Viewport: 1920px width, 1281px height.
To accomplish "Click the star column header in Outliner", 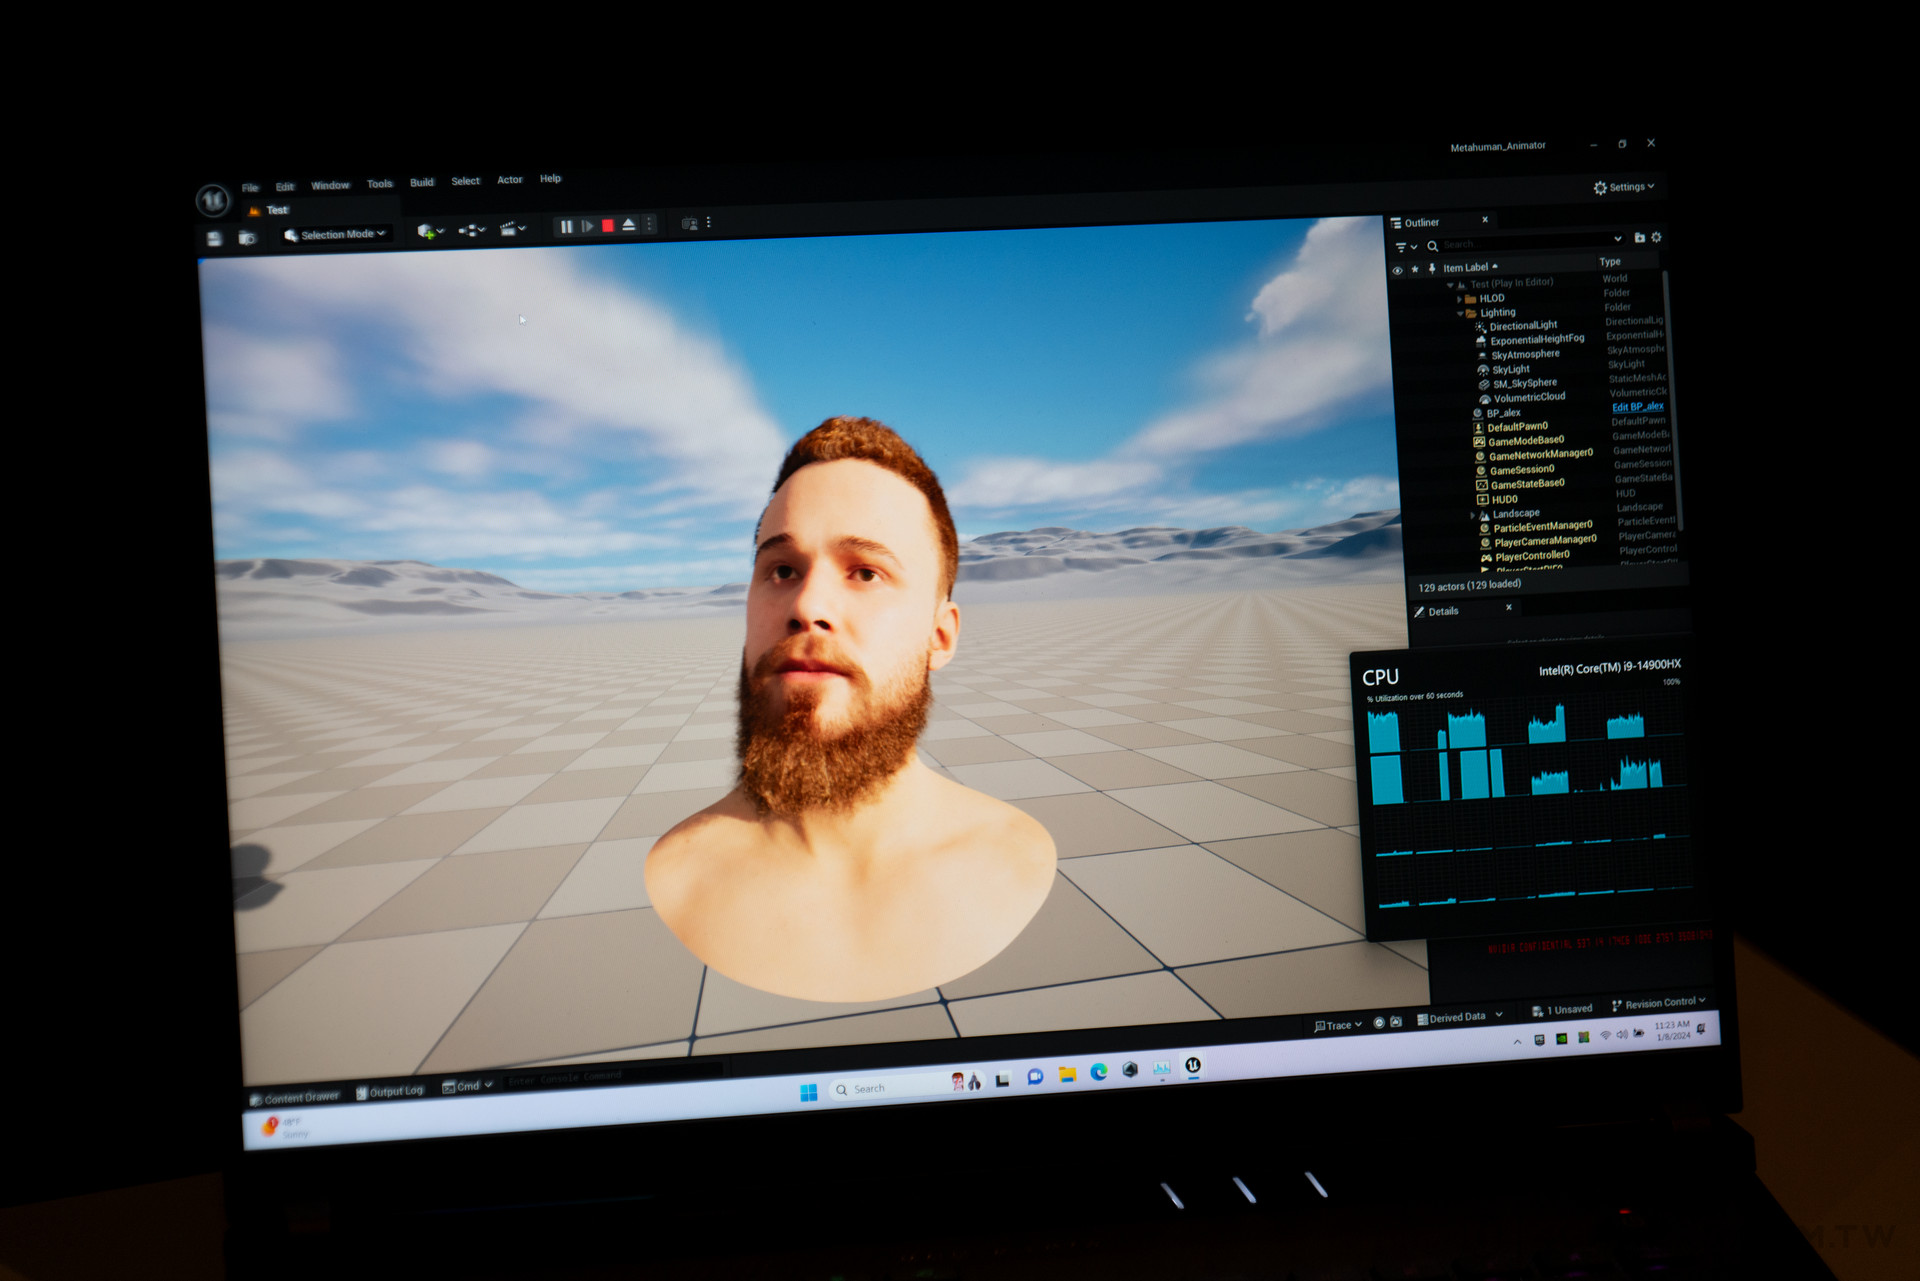I will (1415, 269).
